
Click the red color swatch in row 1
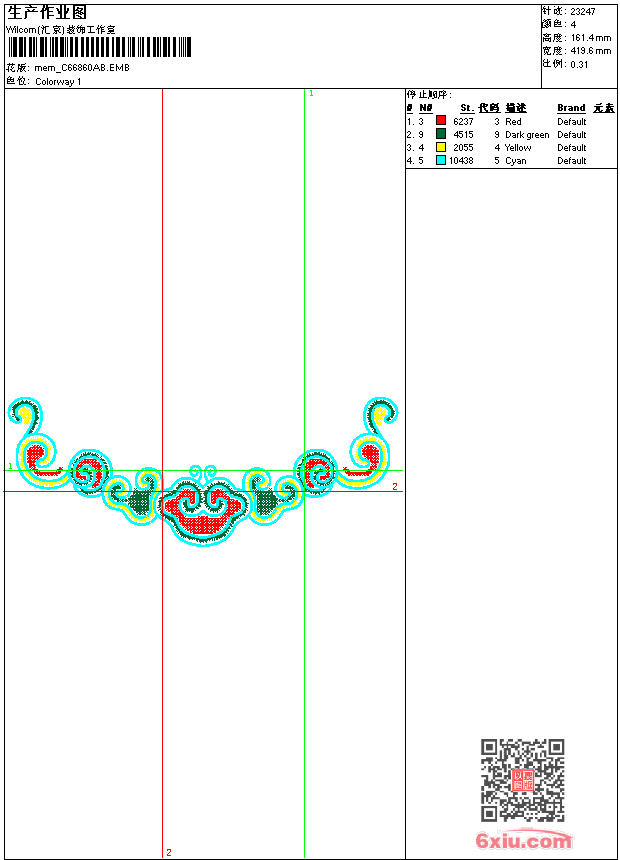tap(441, 121)
